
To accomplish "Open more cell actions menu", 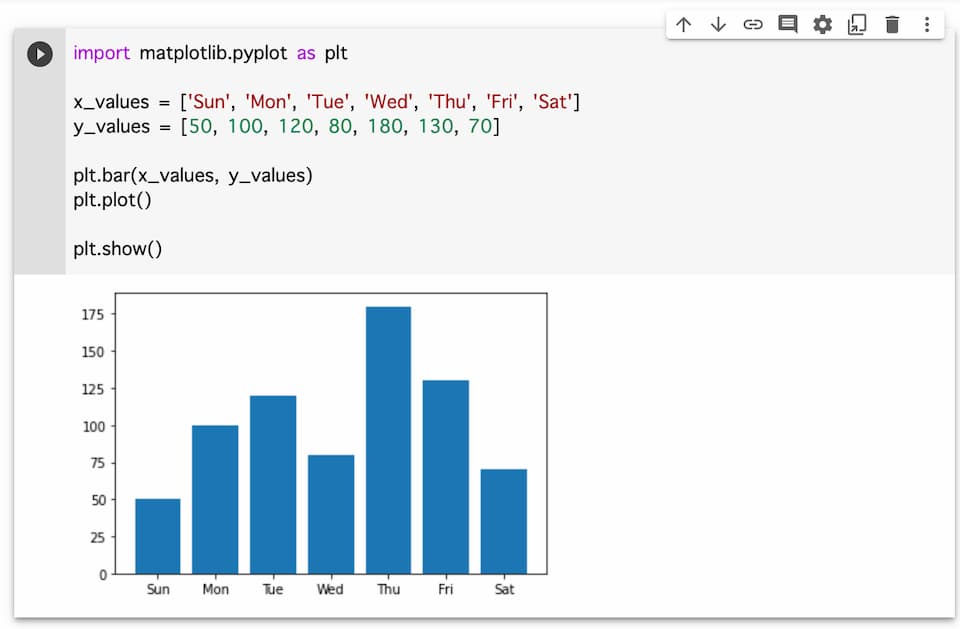I will point(927,25).
